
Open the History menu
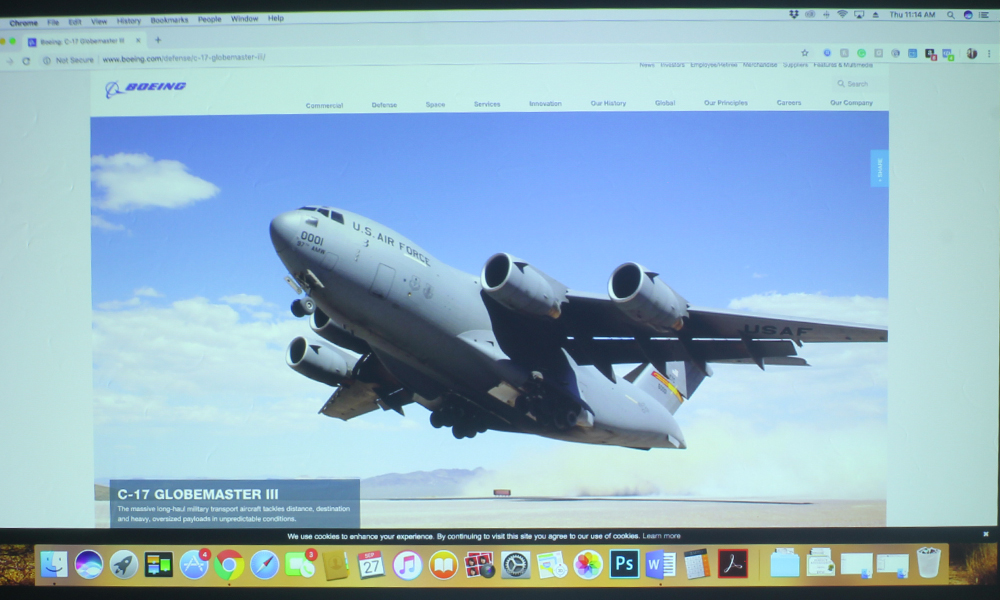click(129, 21)
